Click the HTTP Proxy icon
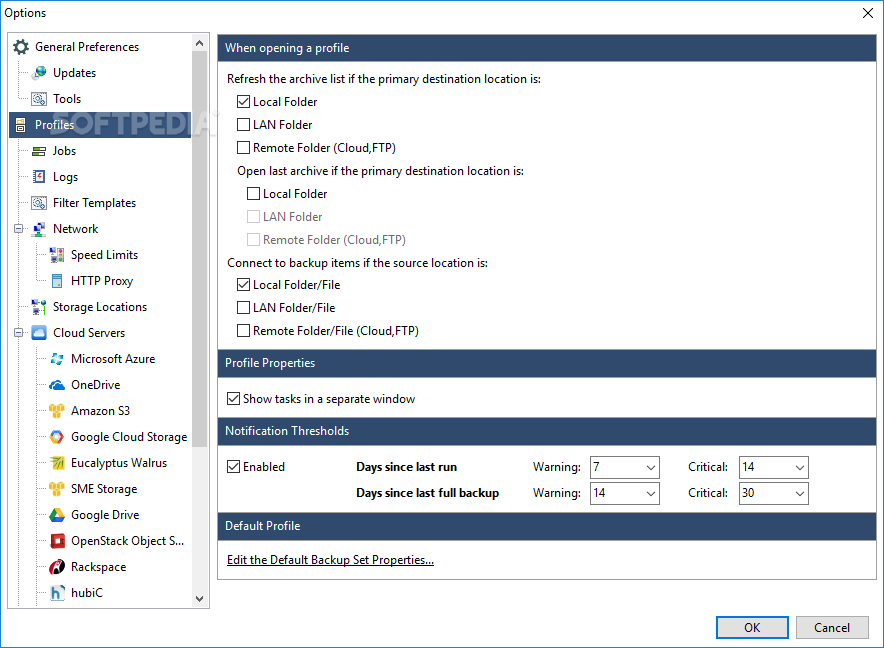The height and width of the screenshot is (648, 884). point(57,281)
